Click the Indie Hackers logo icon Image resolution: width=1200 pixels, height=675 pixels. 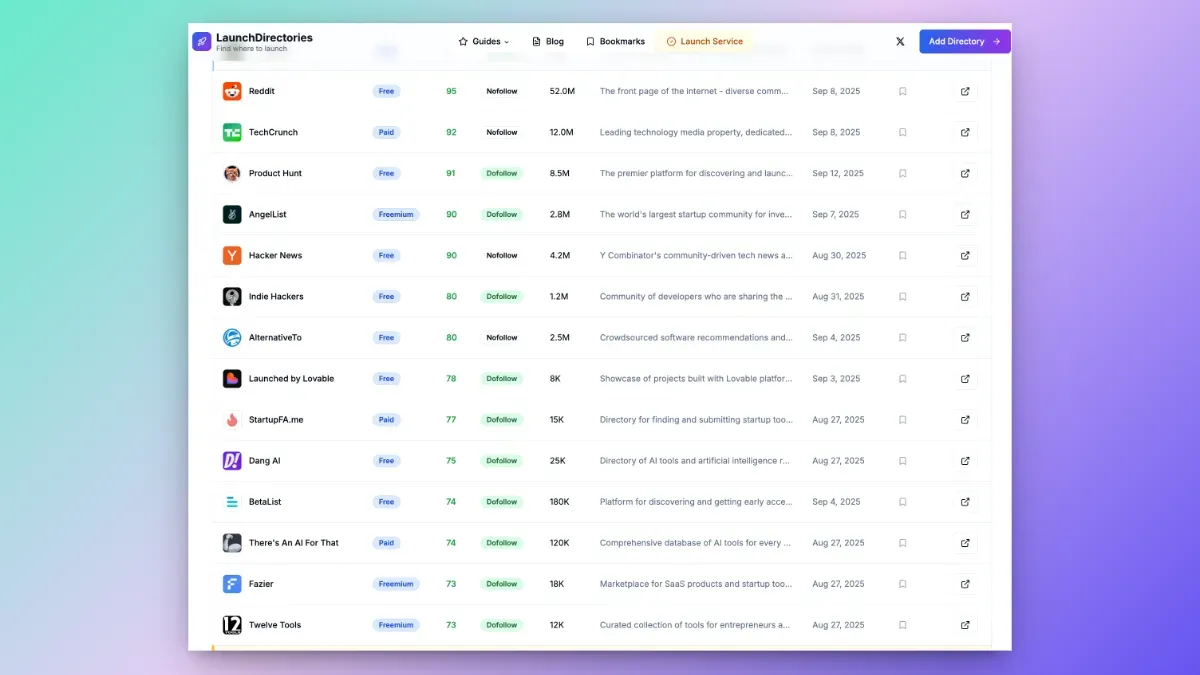pos(232,296)
